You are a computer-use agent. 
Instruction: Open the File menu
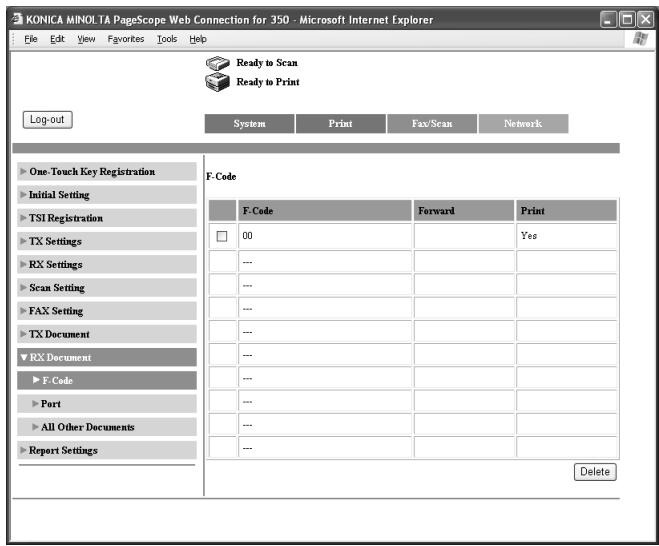(x=31, y=39)
